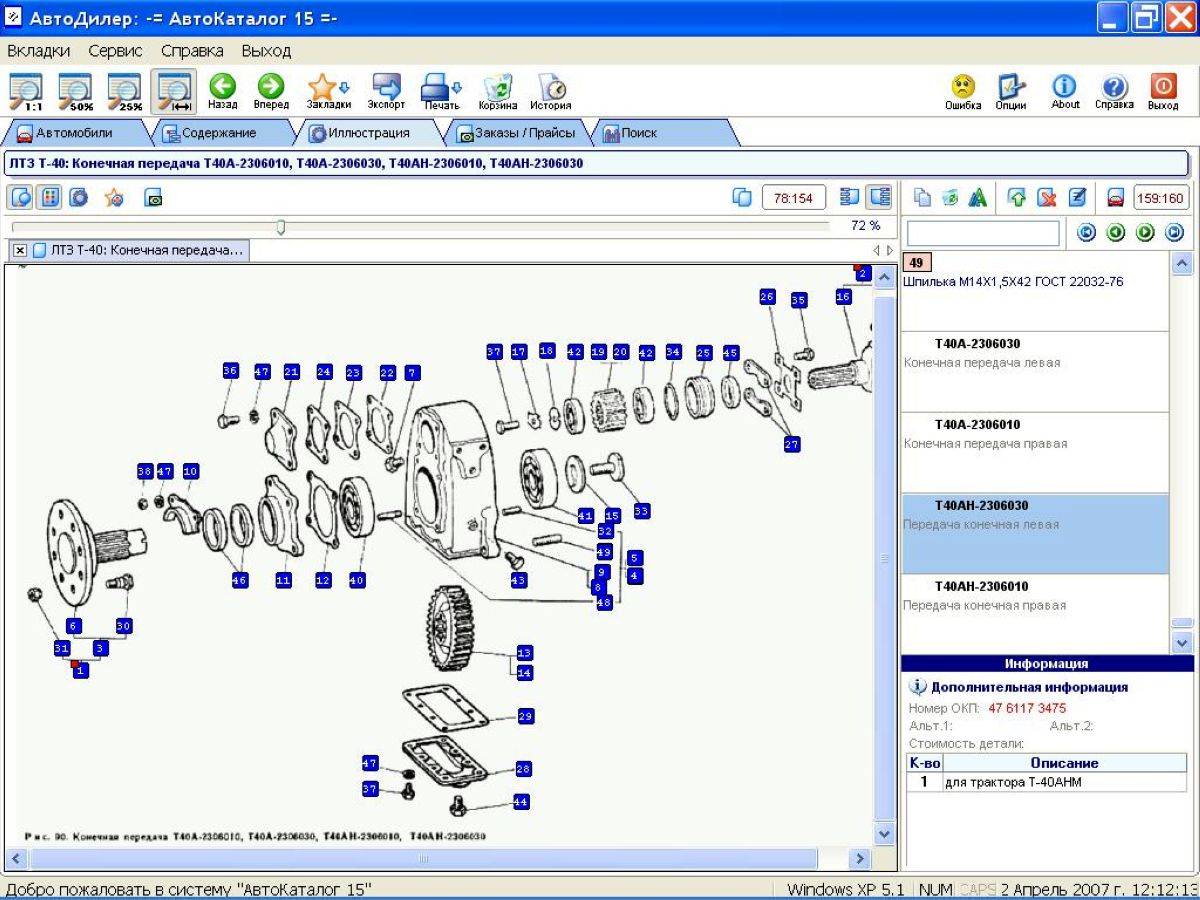
Task: Click the red car icon on the parts panel
Action: pyautogui.click(x=1116, y=198)
